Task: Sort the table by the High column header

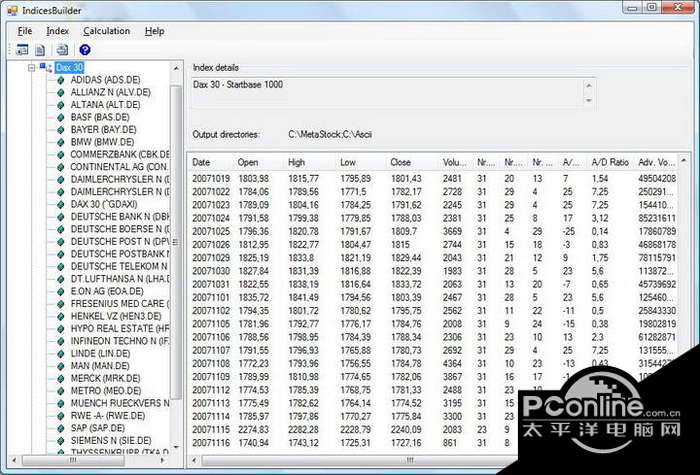Action: [x=309, y=162]
